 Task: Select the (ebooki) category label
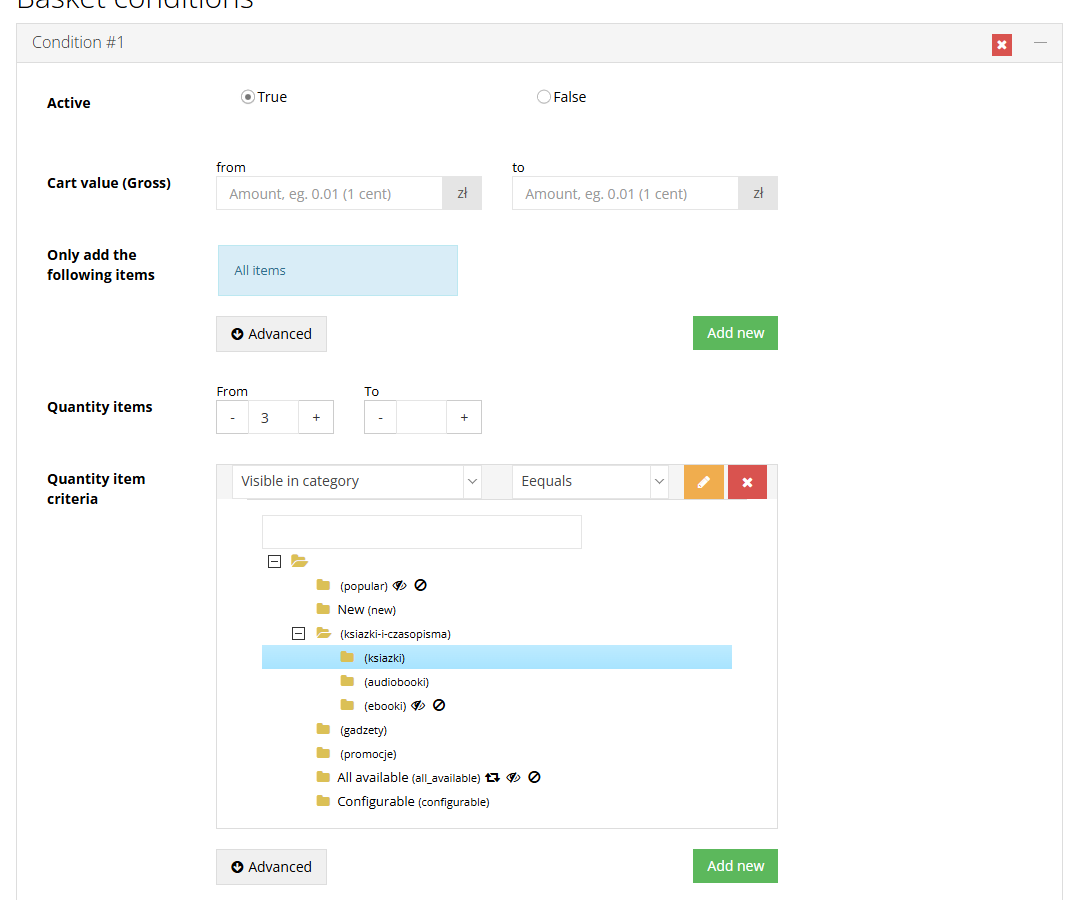385,707
